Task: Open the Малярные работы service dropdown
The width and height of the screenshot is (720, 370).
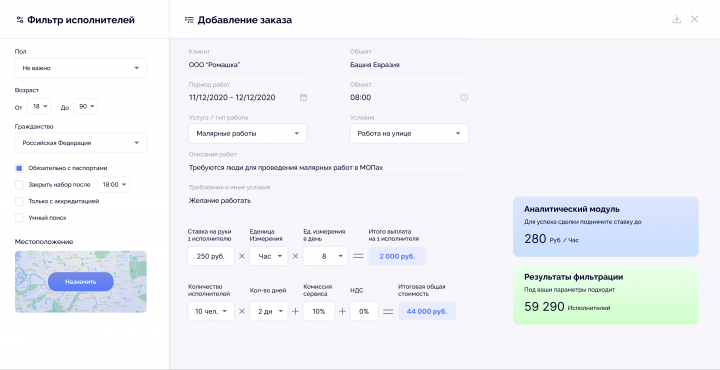Action: [x=248, y=134]
